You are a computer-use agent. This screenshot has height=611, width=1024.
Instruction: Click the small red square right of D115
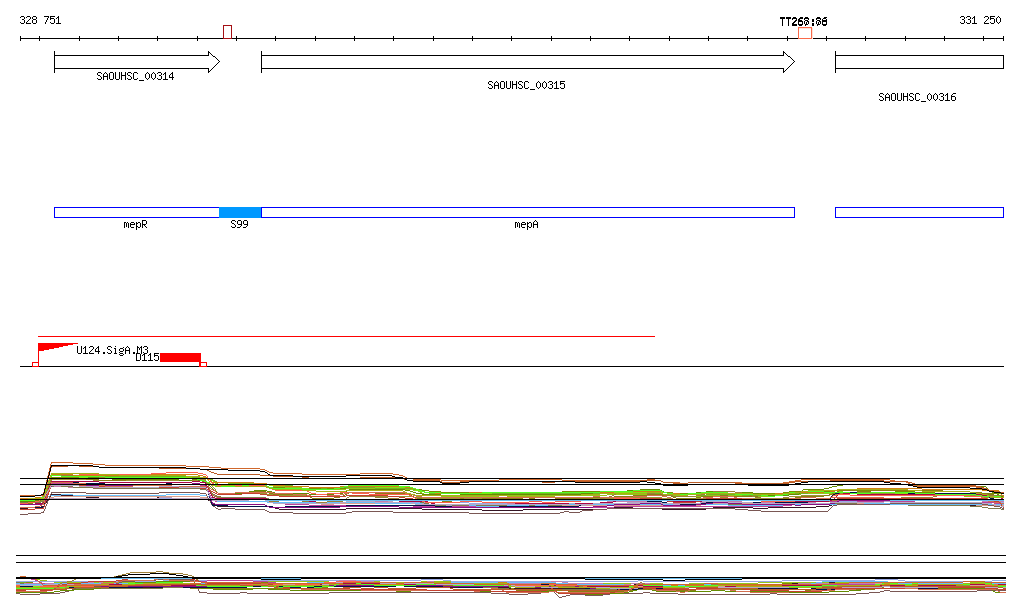(x=204, y=364)
